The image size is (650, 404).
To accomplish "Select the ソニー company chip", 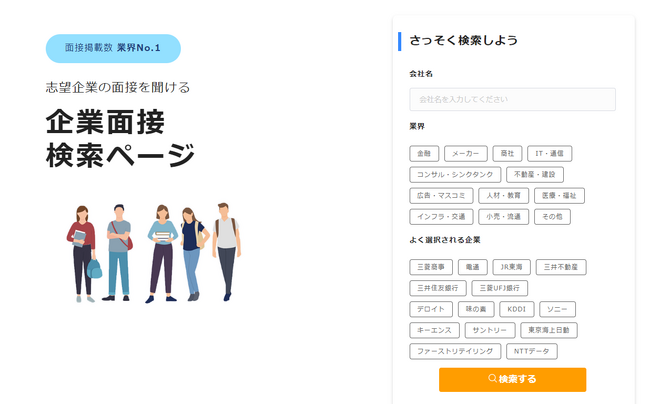I will 558,309.
